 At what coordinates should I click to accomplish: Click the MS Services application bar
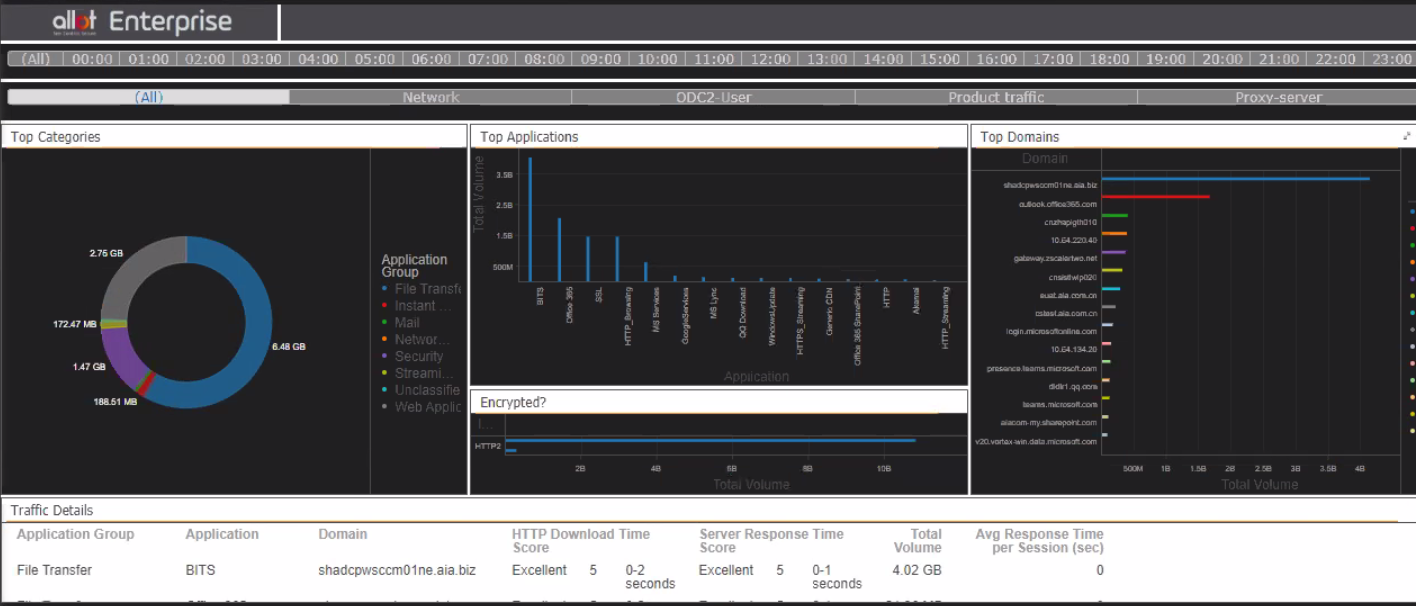(646, 272)
